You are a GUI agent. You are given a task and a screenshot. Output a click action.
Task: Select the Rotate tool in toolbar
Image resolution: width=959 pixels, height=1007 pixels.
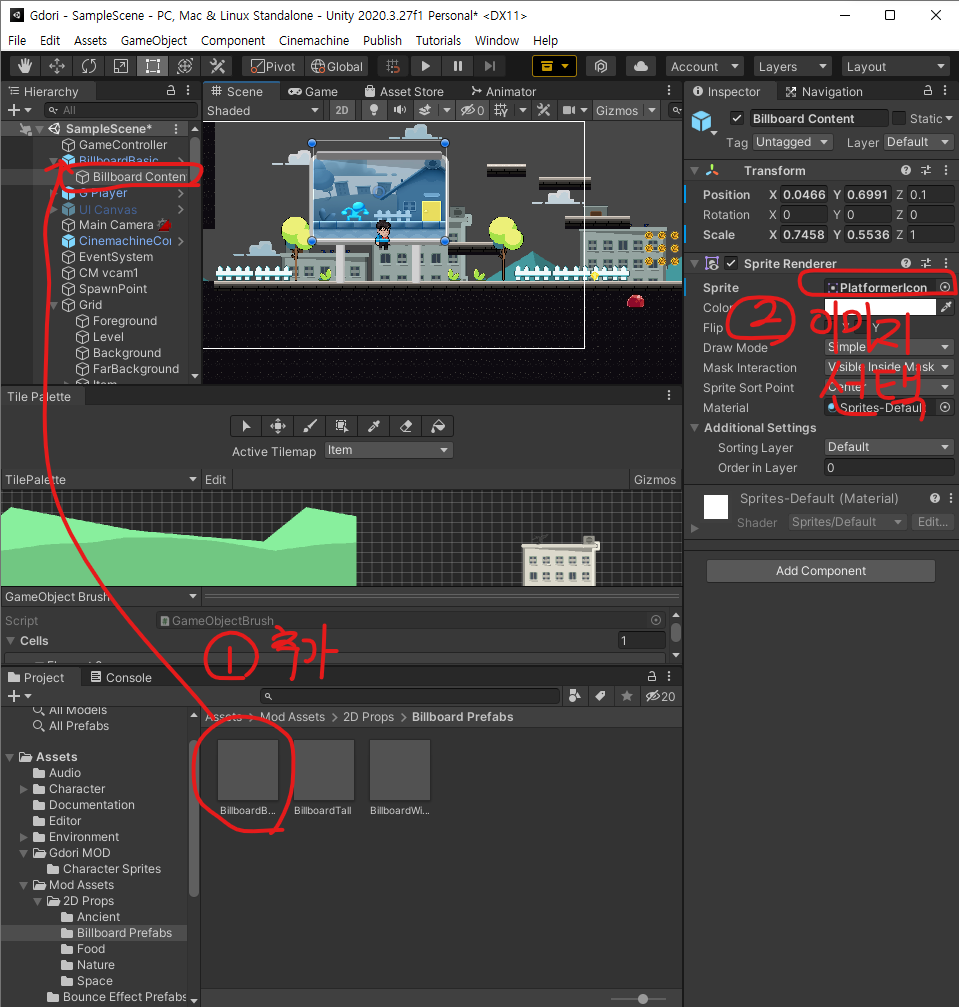click(89, 66)
